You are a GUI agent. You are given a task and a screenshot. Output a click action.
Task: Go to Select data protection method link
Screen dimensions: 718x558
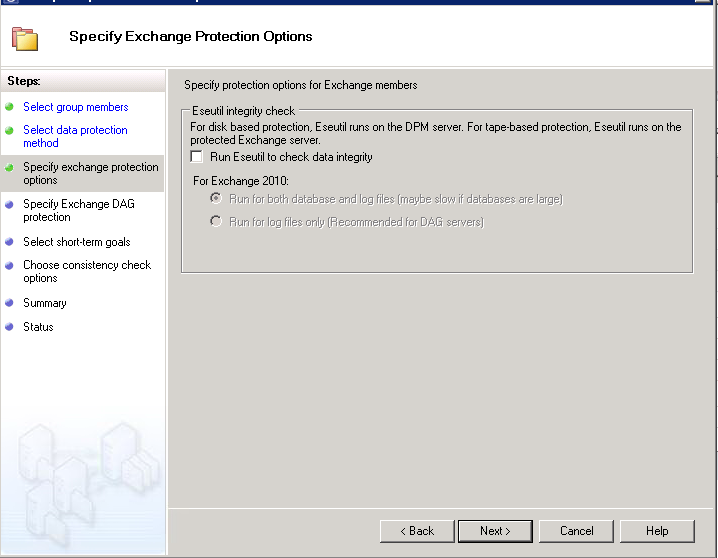tap(75, 136)
